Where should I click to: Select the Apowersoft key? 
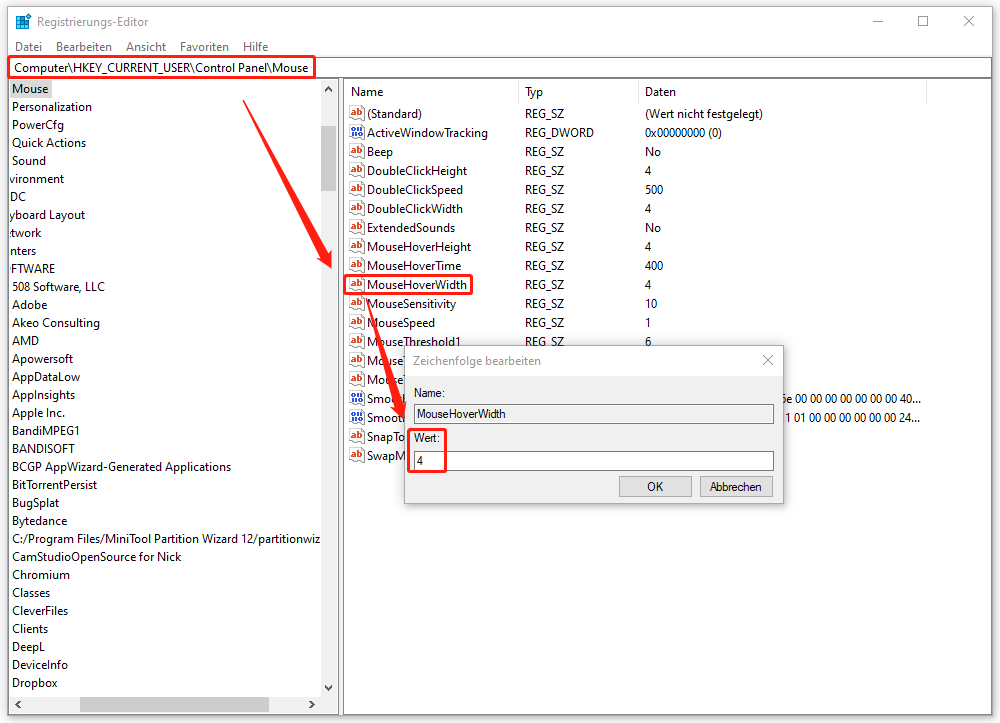42,359
